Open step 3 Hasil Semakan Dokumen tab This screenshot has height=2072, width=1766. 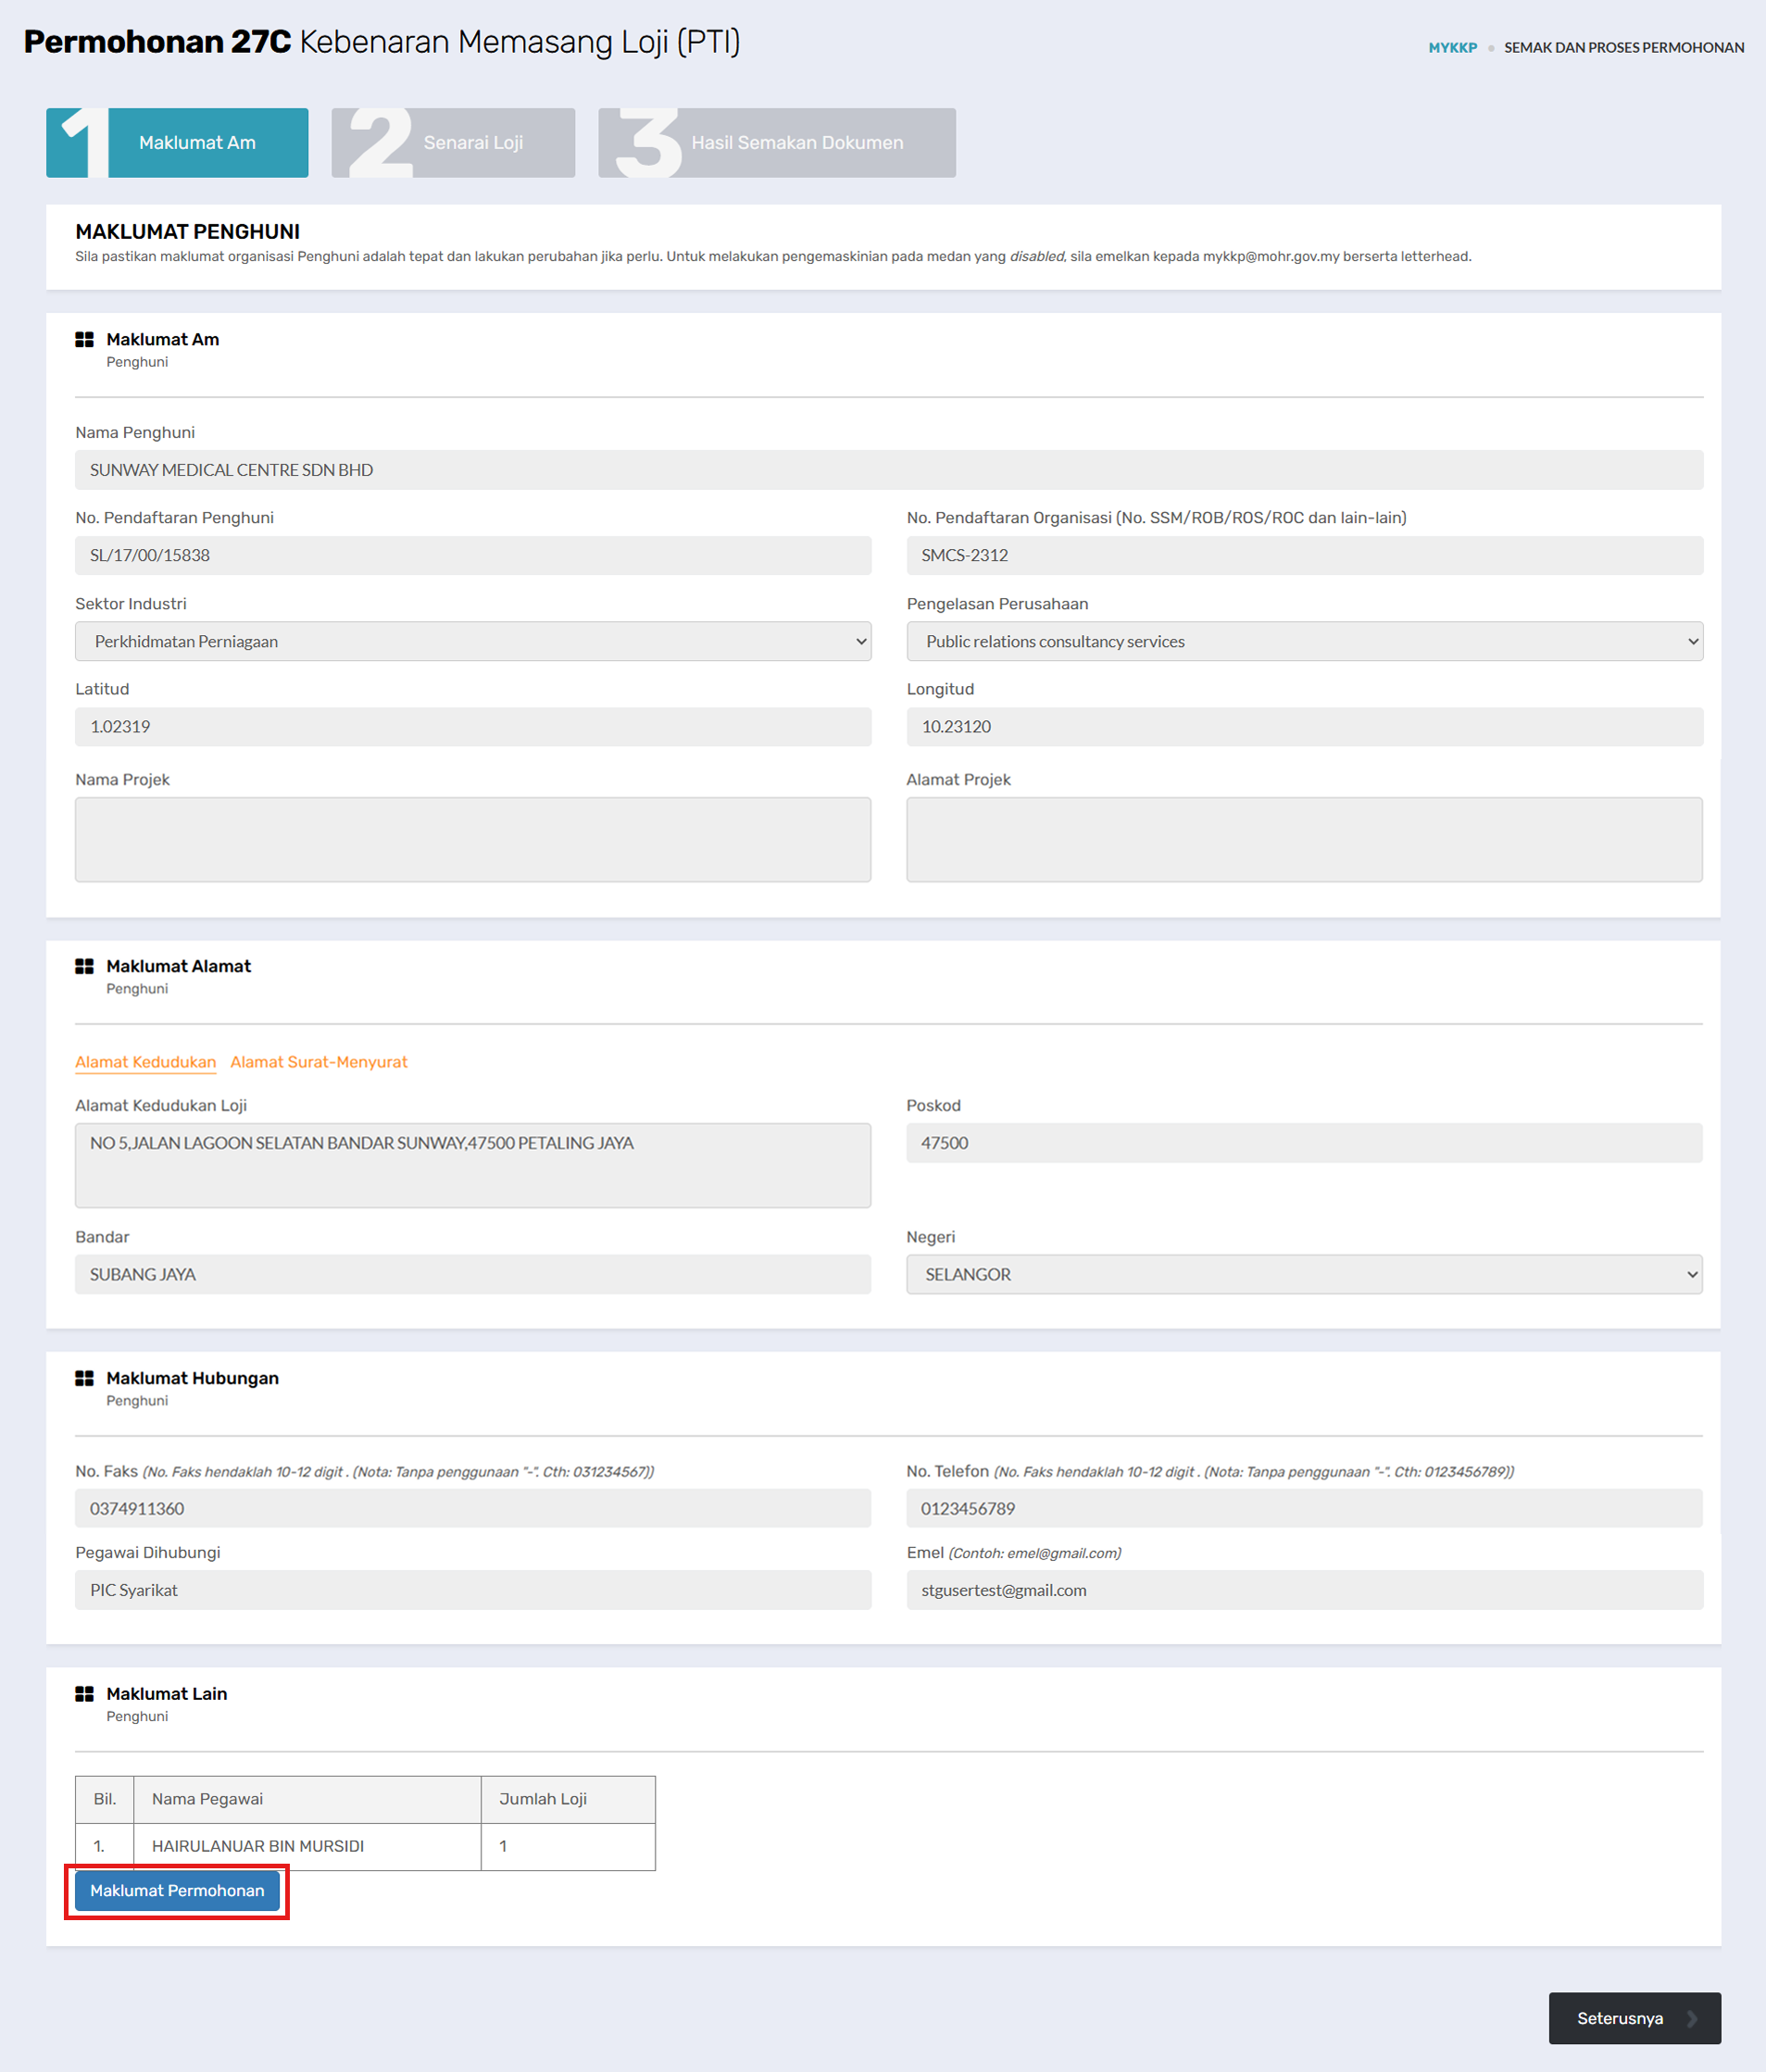tap(777, 143)
